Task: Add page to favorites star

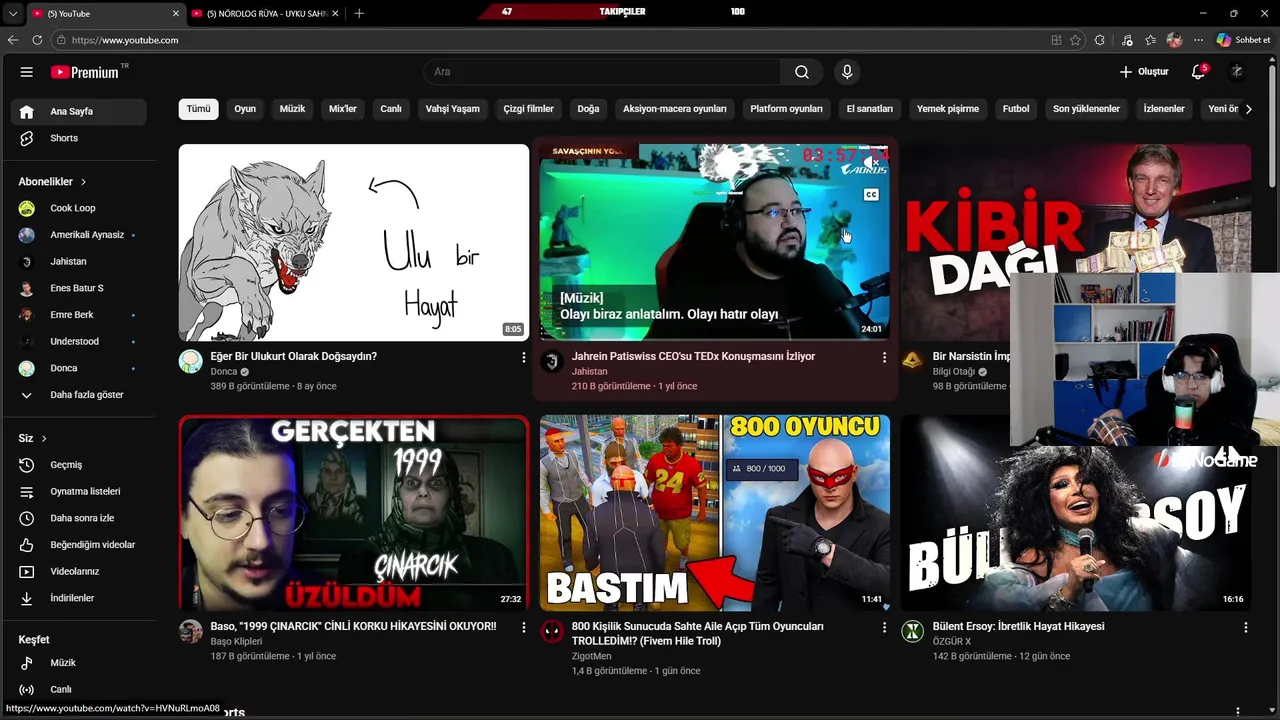Action: pos(1075,40)
